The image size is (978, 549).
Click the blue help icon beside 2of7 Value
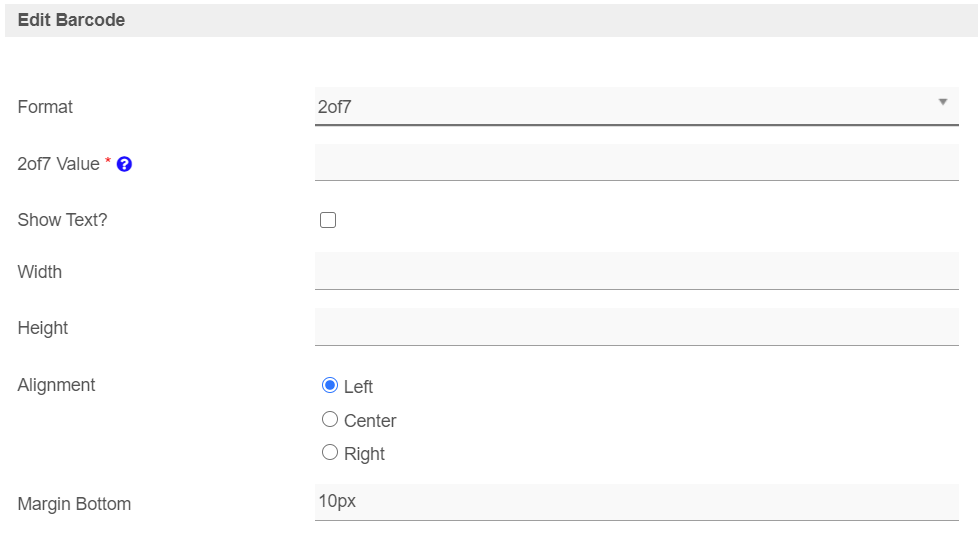(125, 164)
